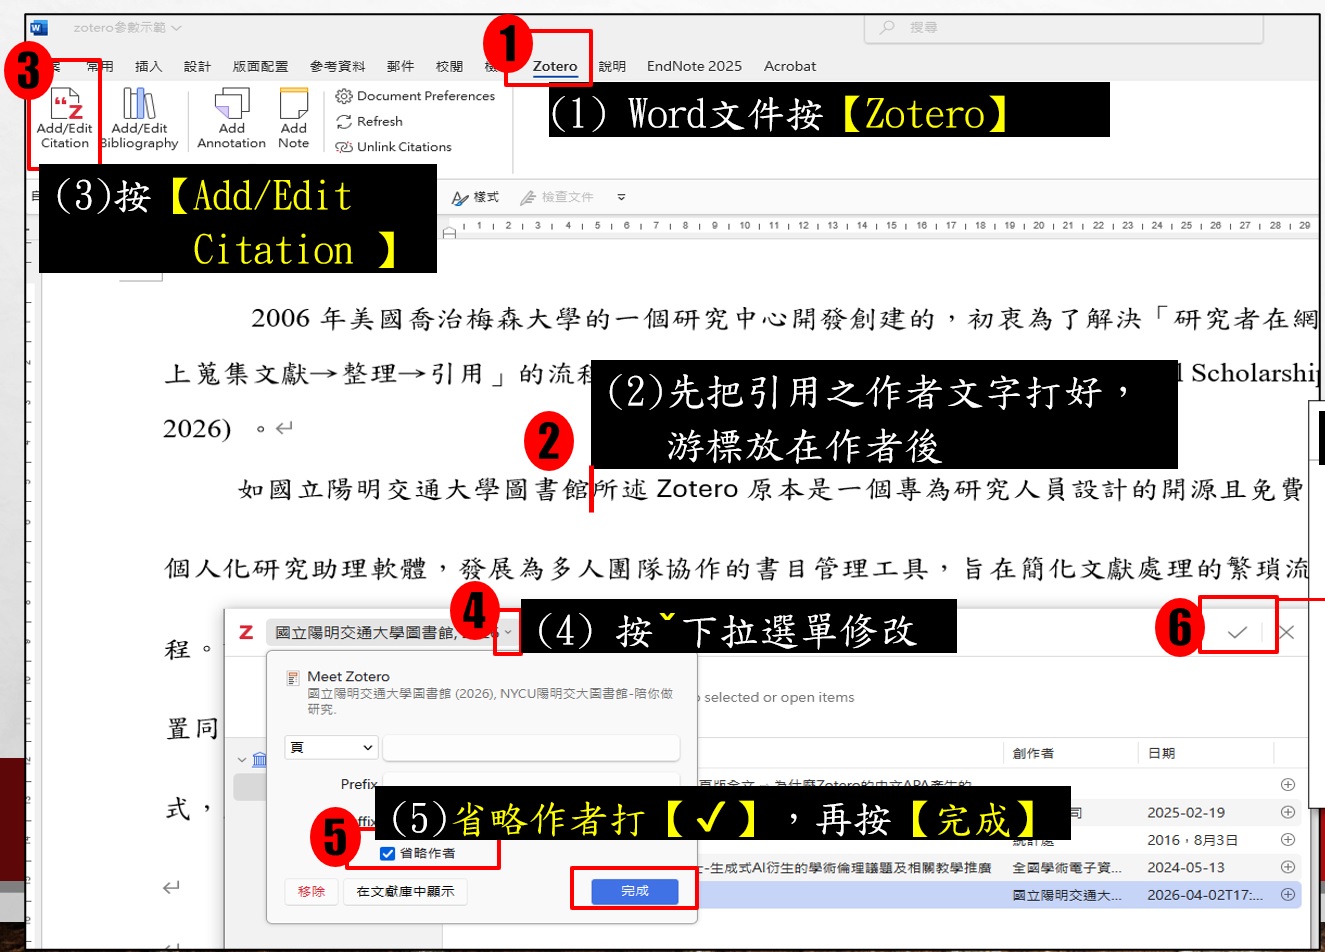The width and height of the screenshot is (1325, 952).
Task: Add the 2024-05-13 item with plus icon
Action: click(x=1288, y=867)
